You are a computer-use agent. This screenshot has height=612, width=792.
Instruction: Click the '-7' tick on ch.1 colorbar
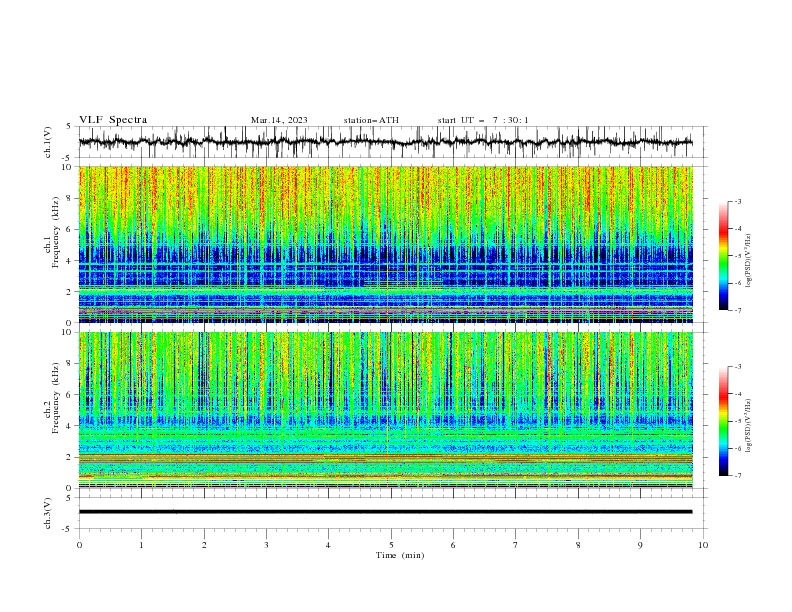(x=738, y=310)
